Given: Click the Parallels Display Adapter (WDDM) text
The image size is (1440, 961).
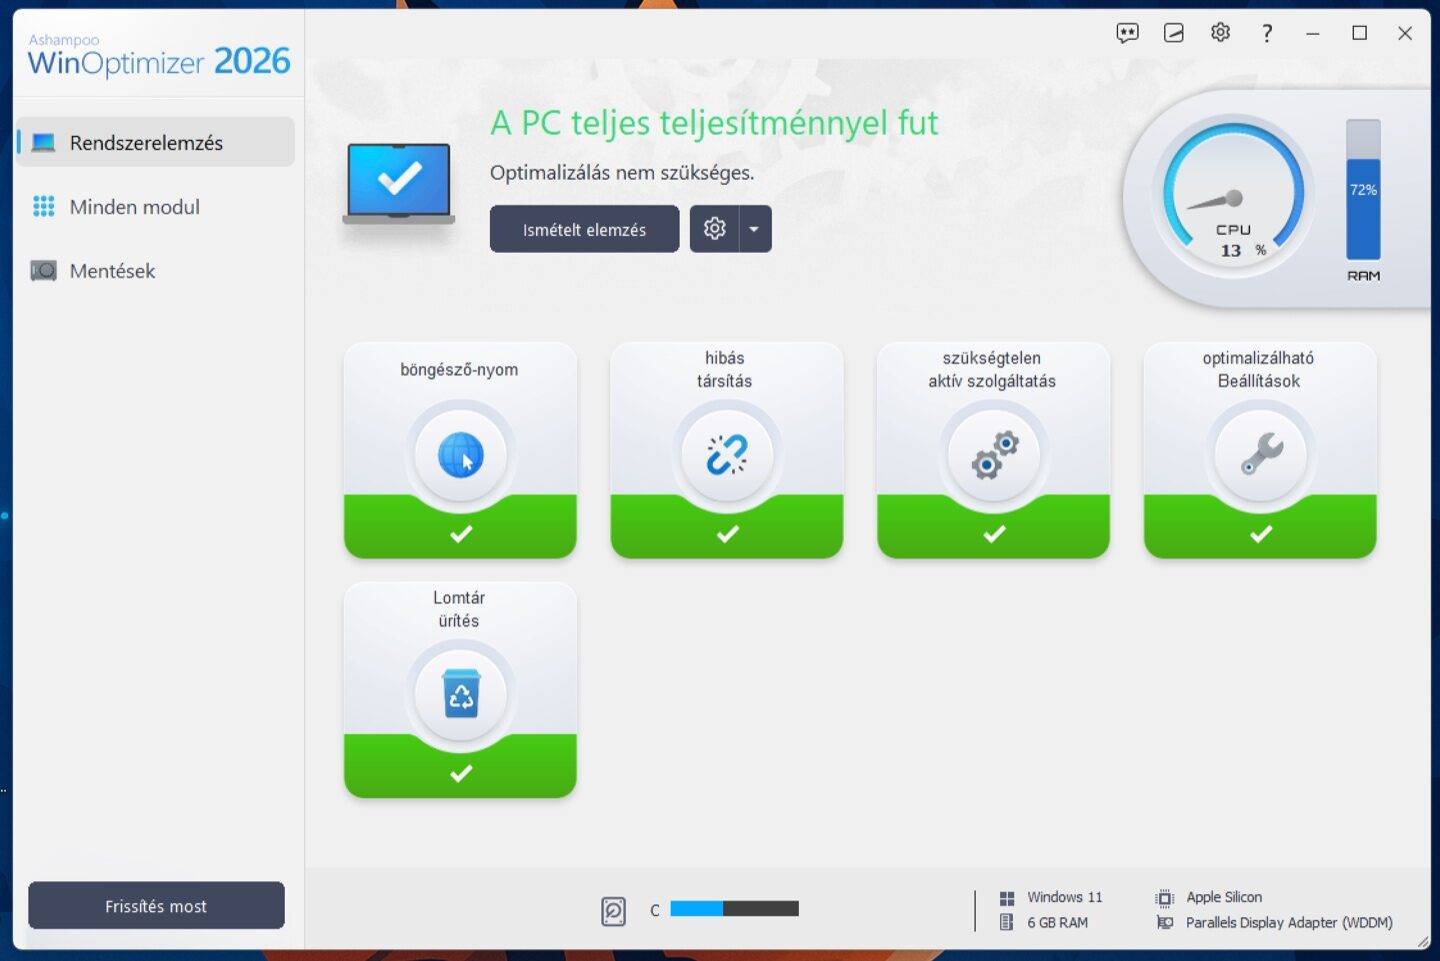Looking at the screenshot, I should (x=1289, y=922).
